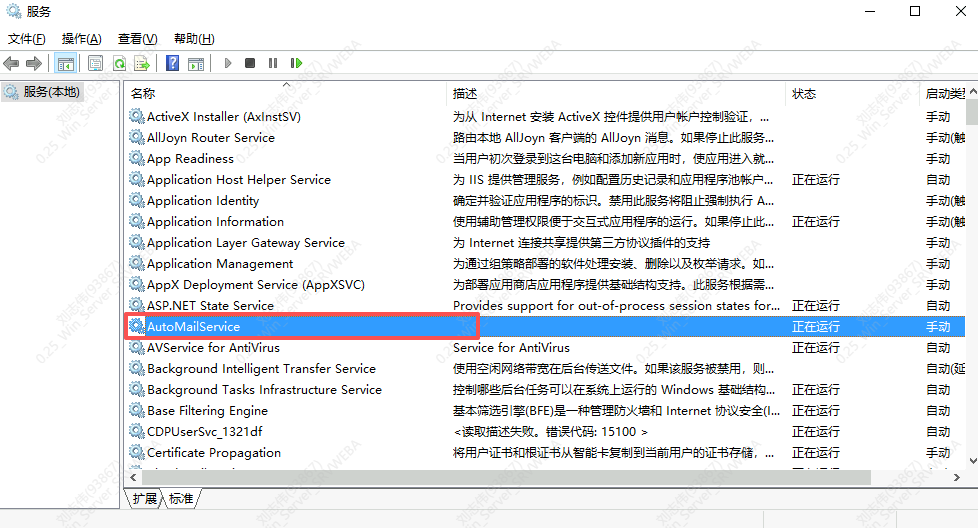978x528 pixels.
Task: Click the horizontal scrollbar right arrow
Action: (x=957, y=477)
